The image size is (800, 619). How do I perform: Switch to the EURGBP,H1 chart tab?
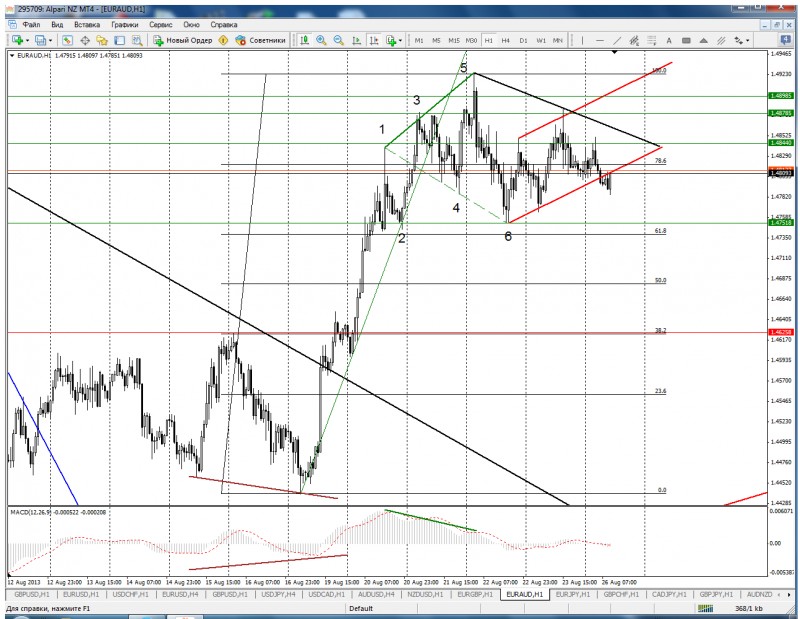click(473, 594)
